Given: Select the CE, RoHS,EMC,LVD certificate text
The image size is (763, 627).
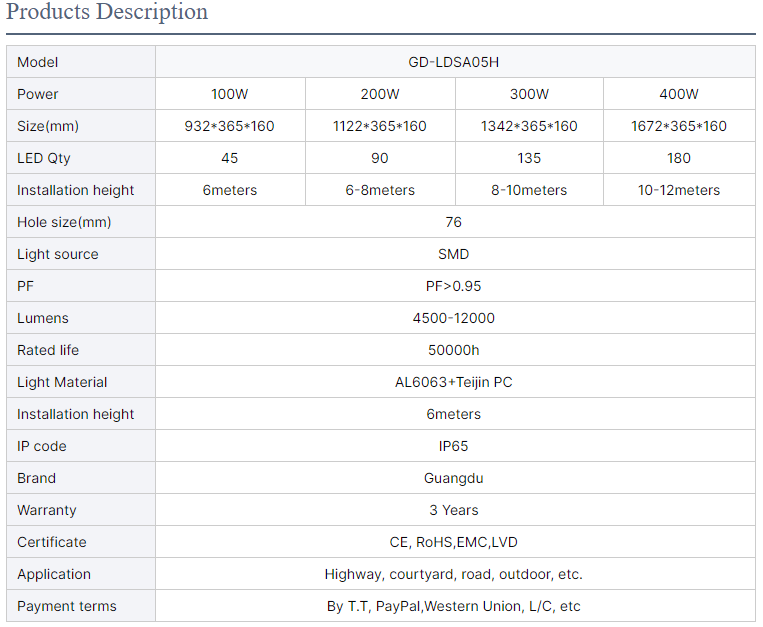Looking at the screenshot, I should coord(454,542).
